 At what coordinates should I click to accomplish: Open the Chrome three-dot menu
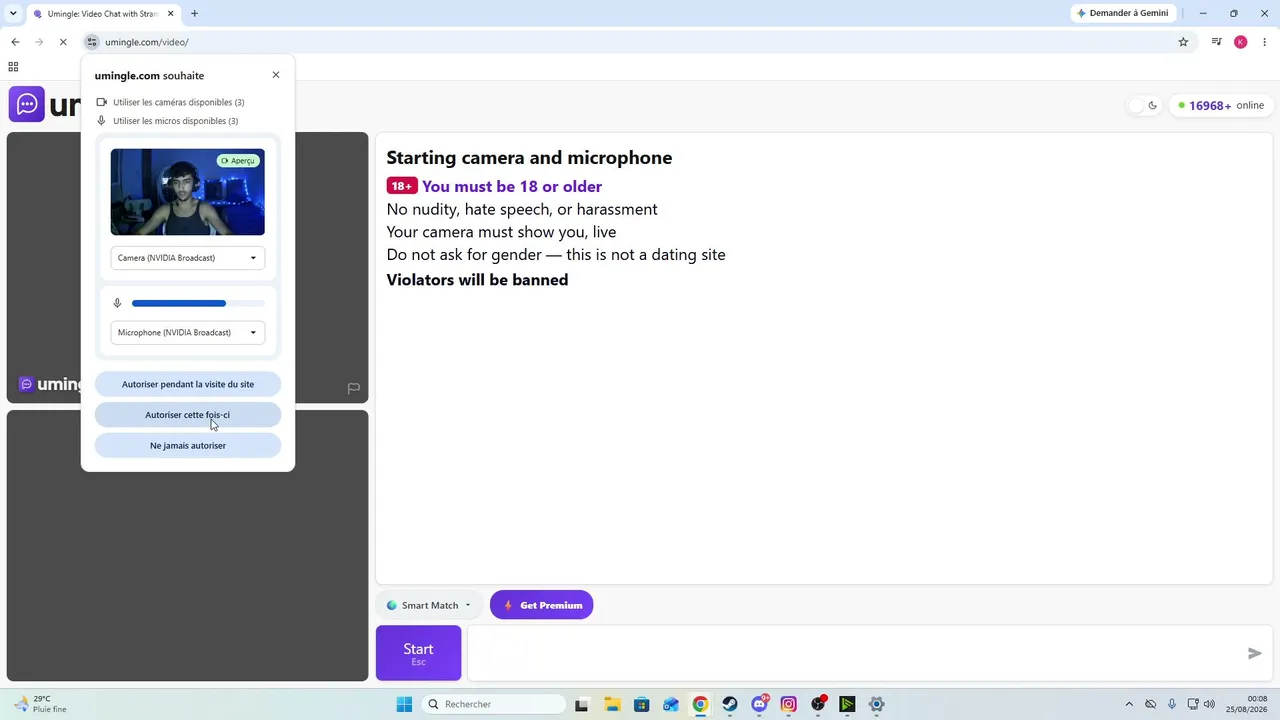click(x=1265, y=42)
